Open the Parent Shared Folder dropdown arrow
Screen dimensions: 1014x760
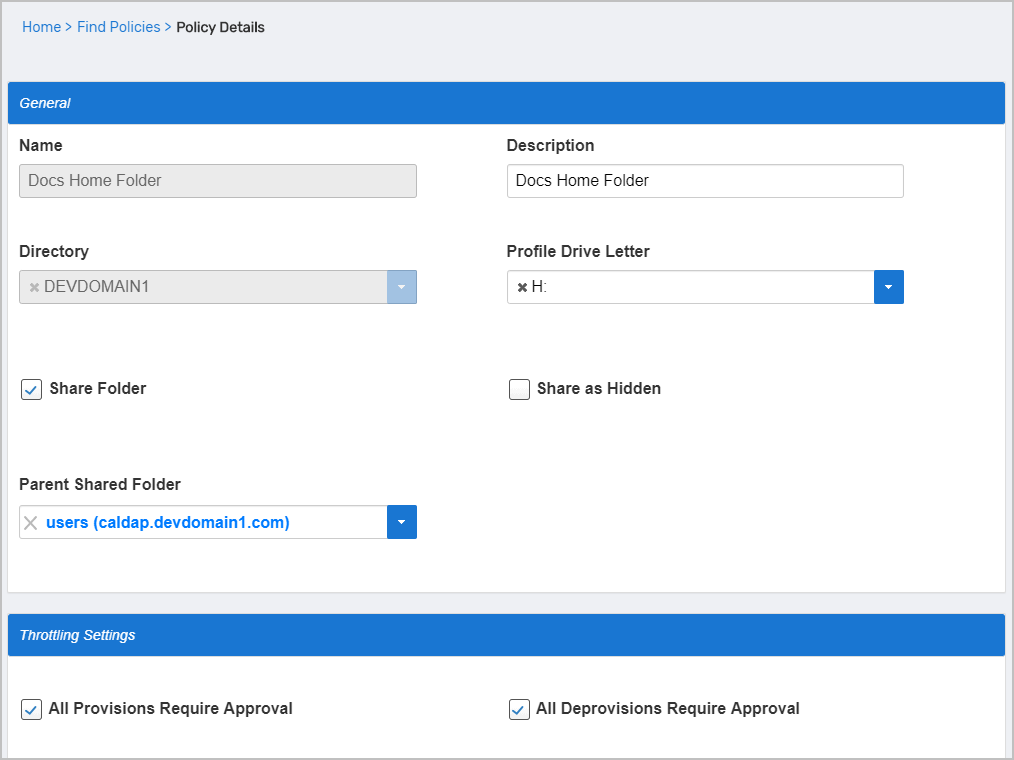(401, 522)
